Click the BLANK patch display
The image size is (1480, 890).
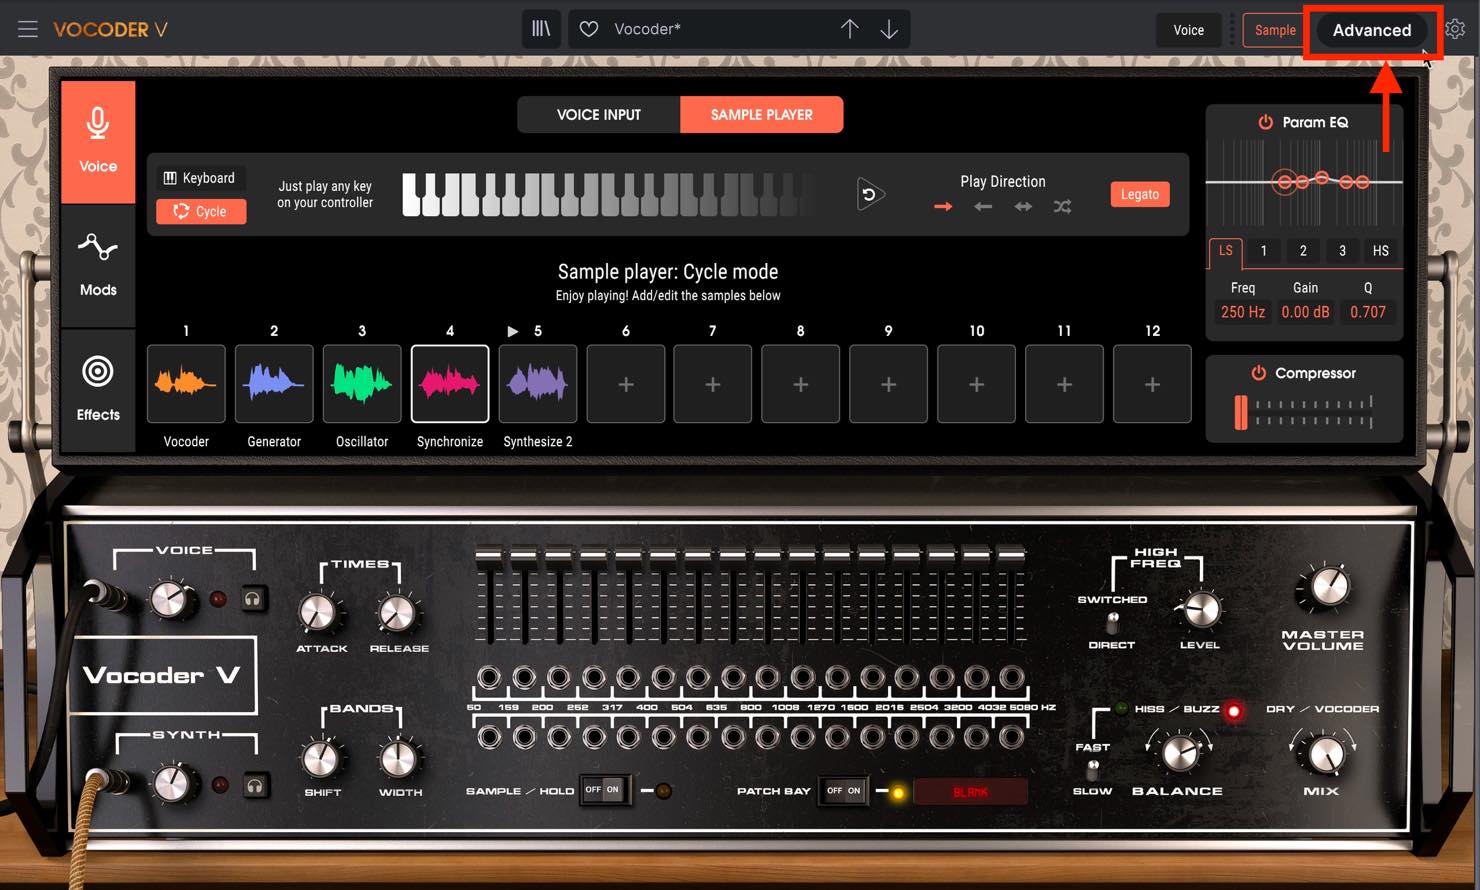[x=970, y=792]
